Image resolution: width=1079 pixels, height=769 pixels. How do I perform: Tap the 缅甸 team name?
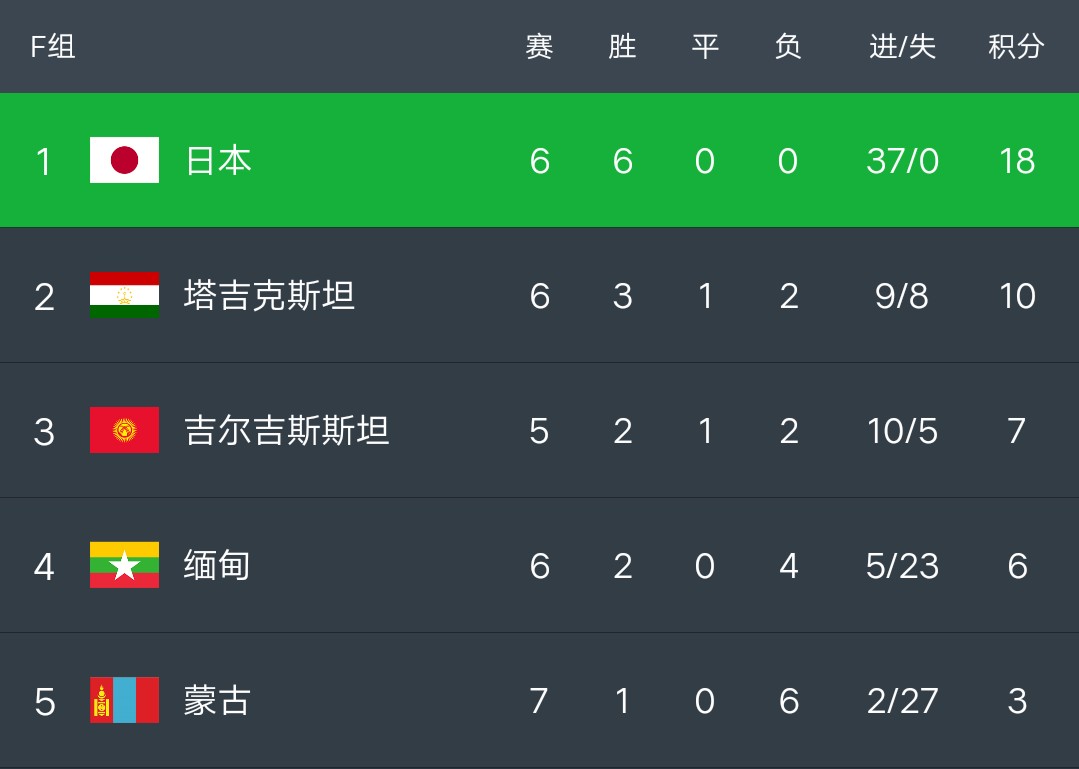click(216, 565)
